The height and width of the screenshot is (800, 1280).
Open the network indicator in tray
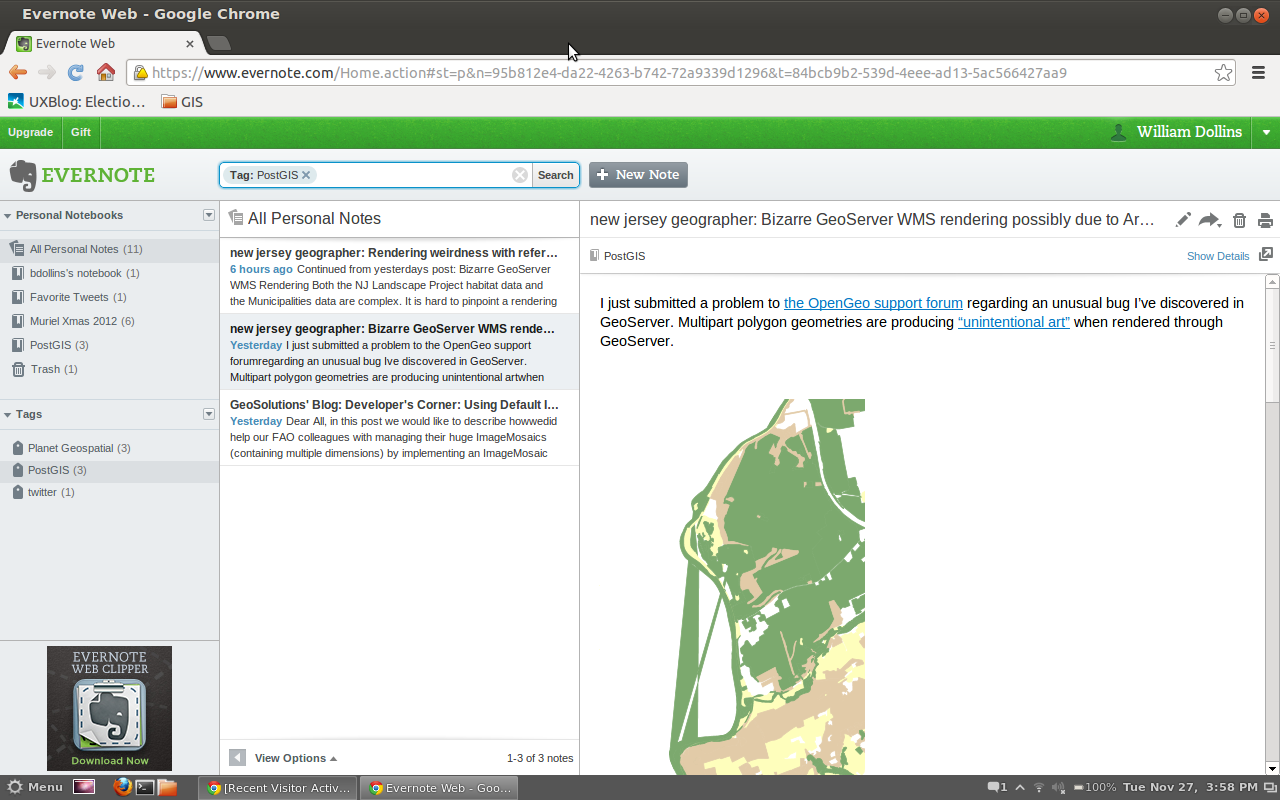[1038, 787]
